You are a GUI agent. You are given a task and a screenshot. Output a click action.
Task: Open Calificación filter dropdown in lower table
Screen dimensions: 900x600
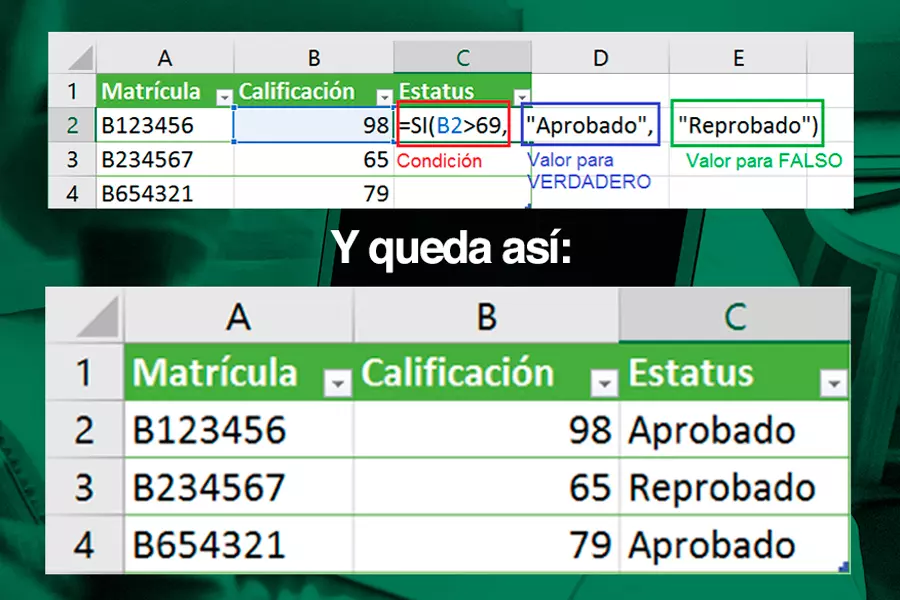pos(604,383)
